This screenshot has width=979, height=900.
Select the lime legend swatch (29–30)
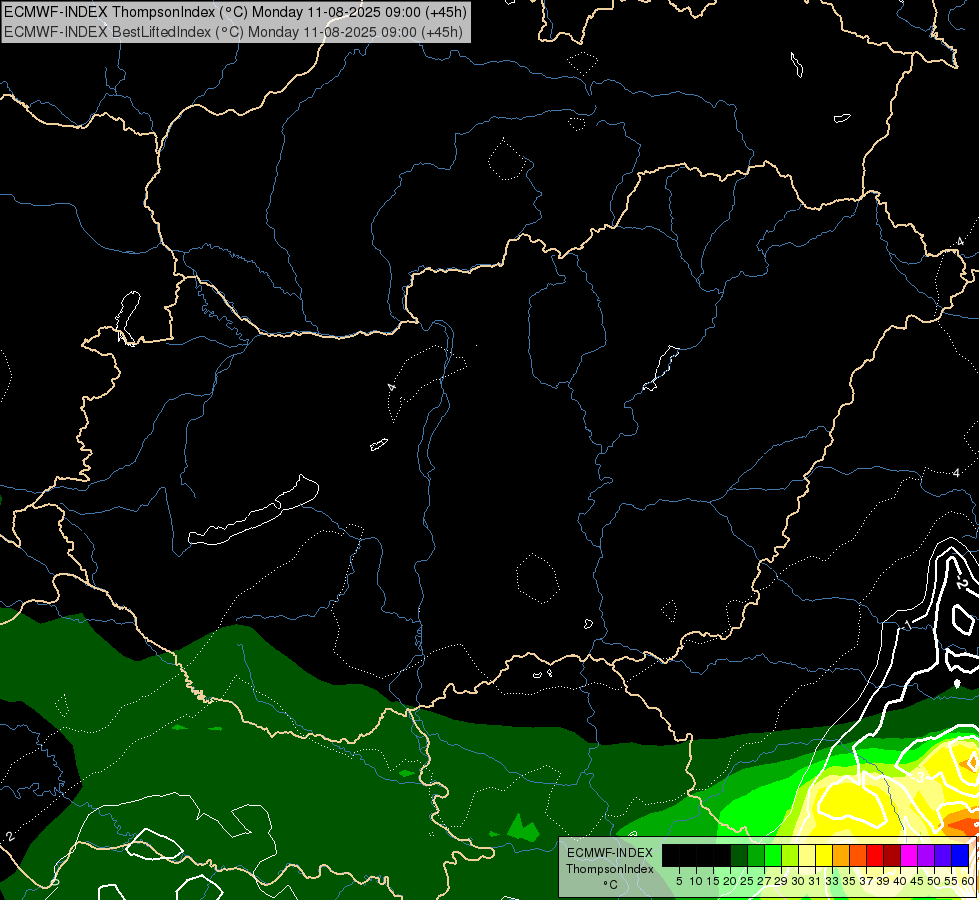[790, 855]
